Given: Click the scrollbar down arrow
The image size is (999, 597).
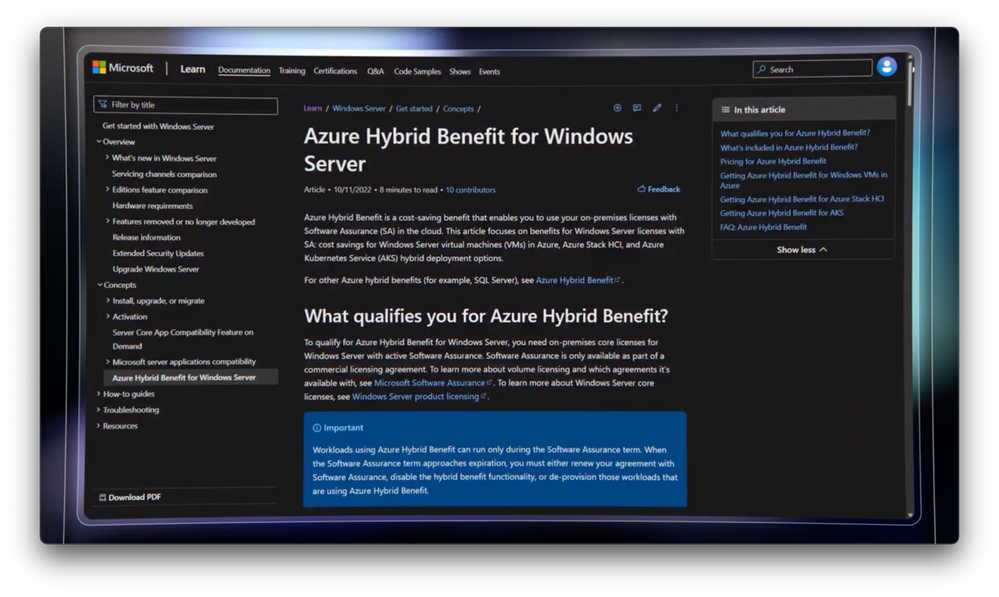Looking at the screenshot, I should point(910,515).
